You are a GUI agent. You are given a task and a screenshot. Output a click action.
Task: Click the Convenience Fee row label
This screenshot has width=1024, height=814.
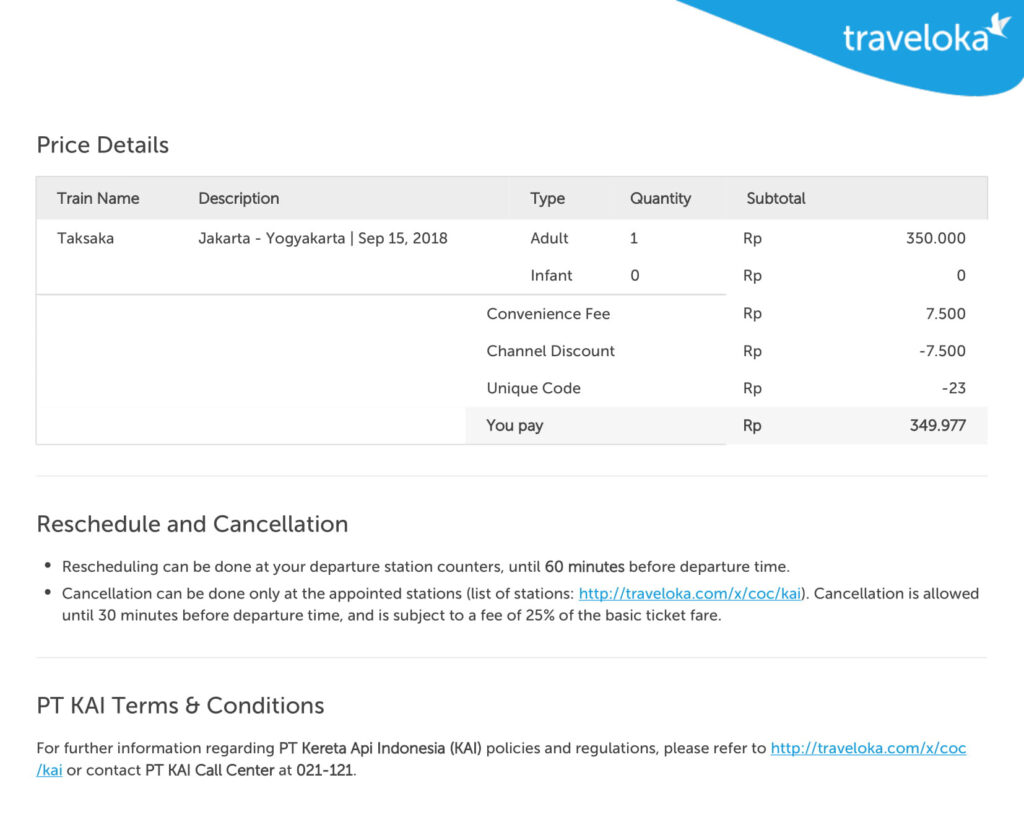coord(548,314)
